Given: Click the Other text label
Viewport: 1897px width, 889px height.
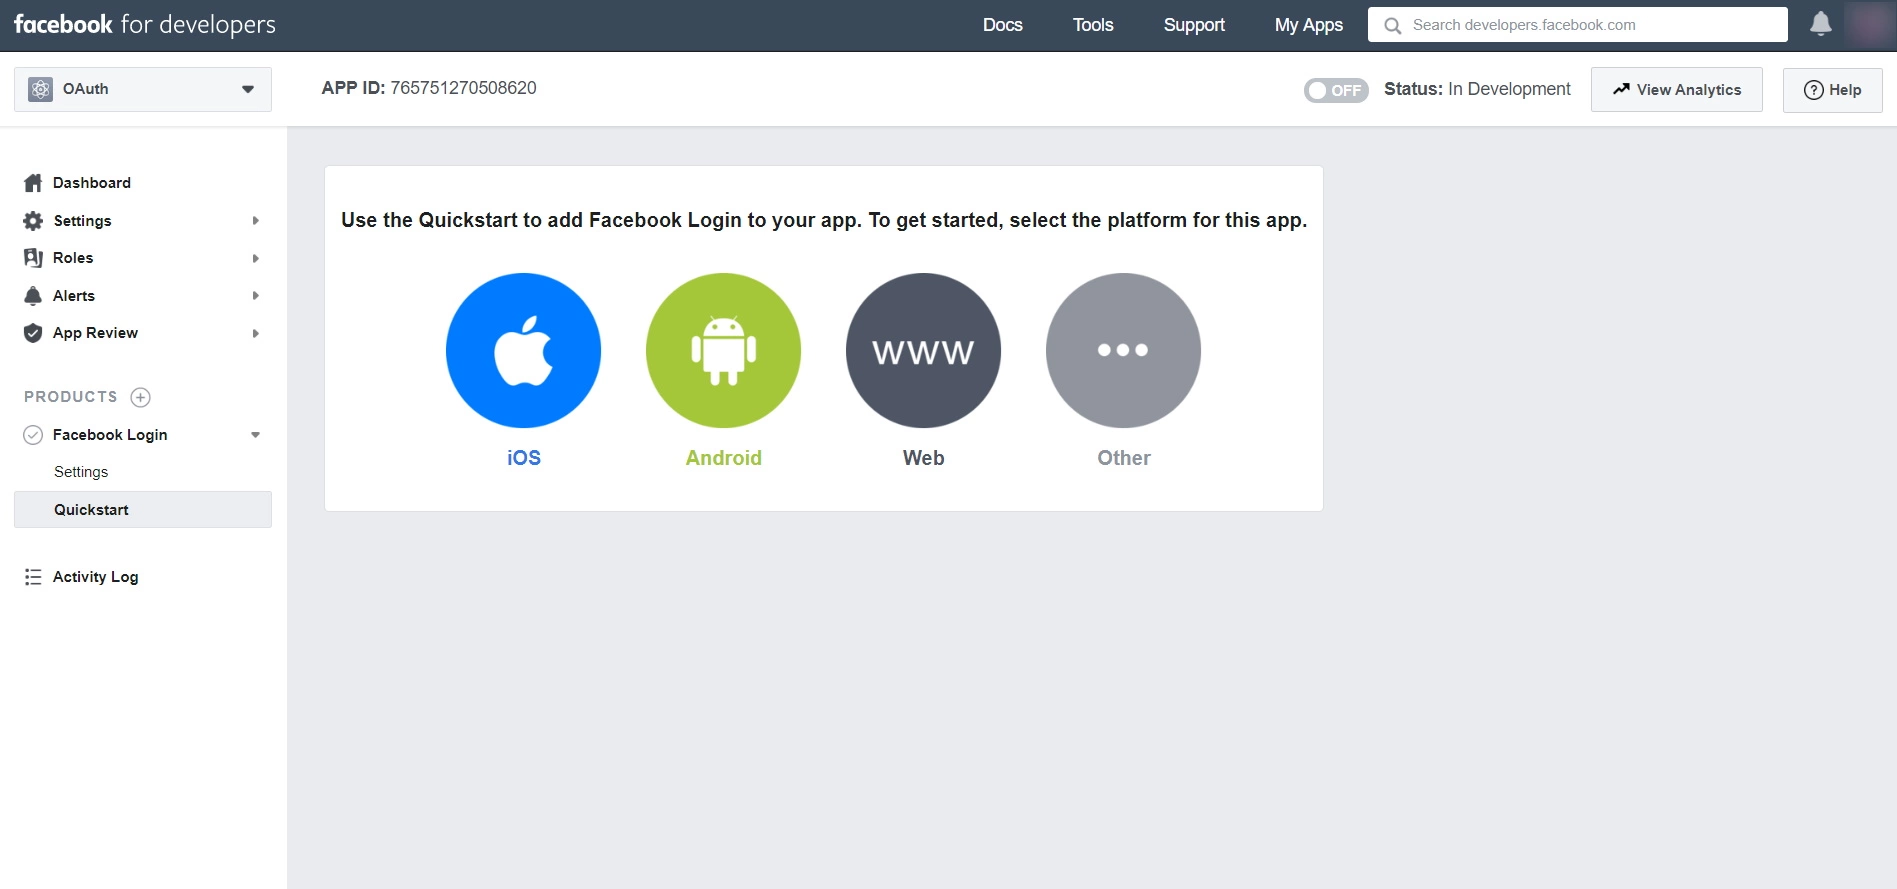Looking at the screenshot, I should [1124, 458].
